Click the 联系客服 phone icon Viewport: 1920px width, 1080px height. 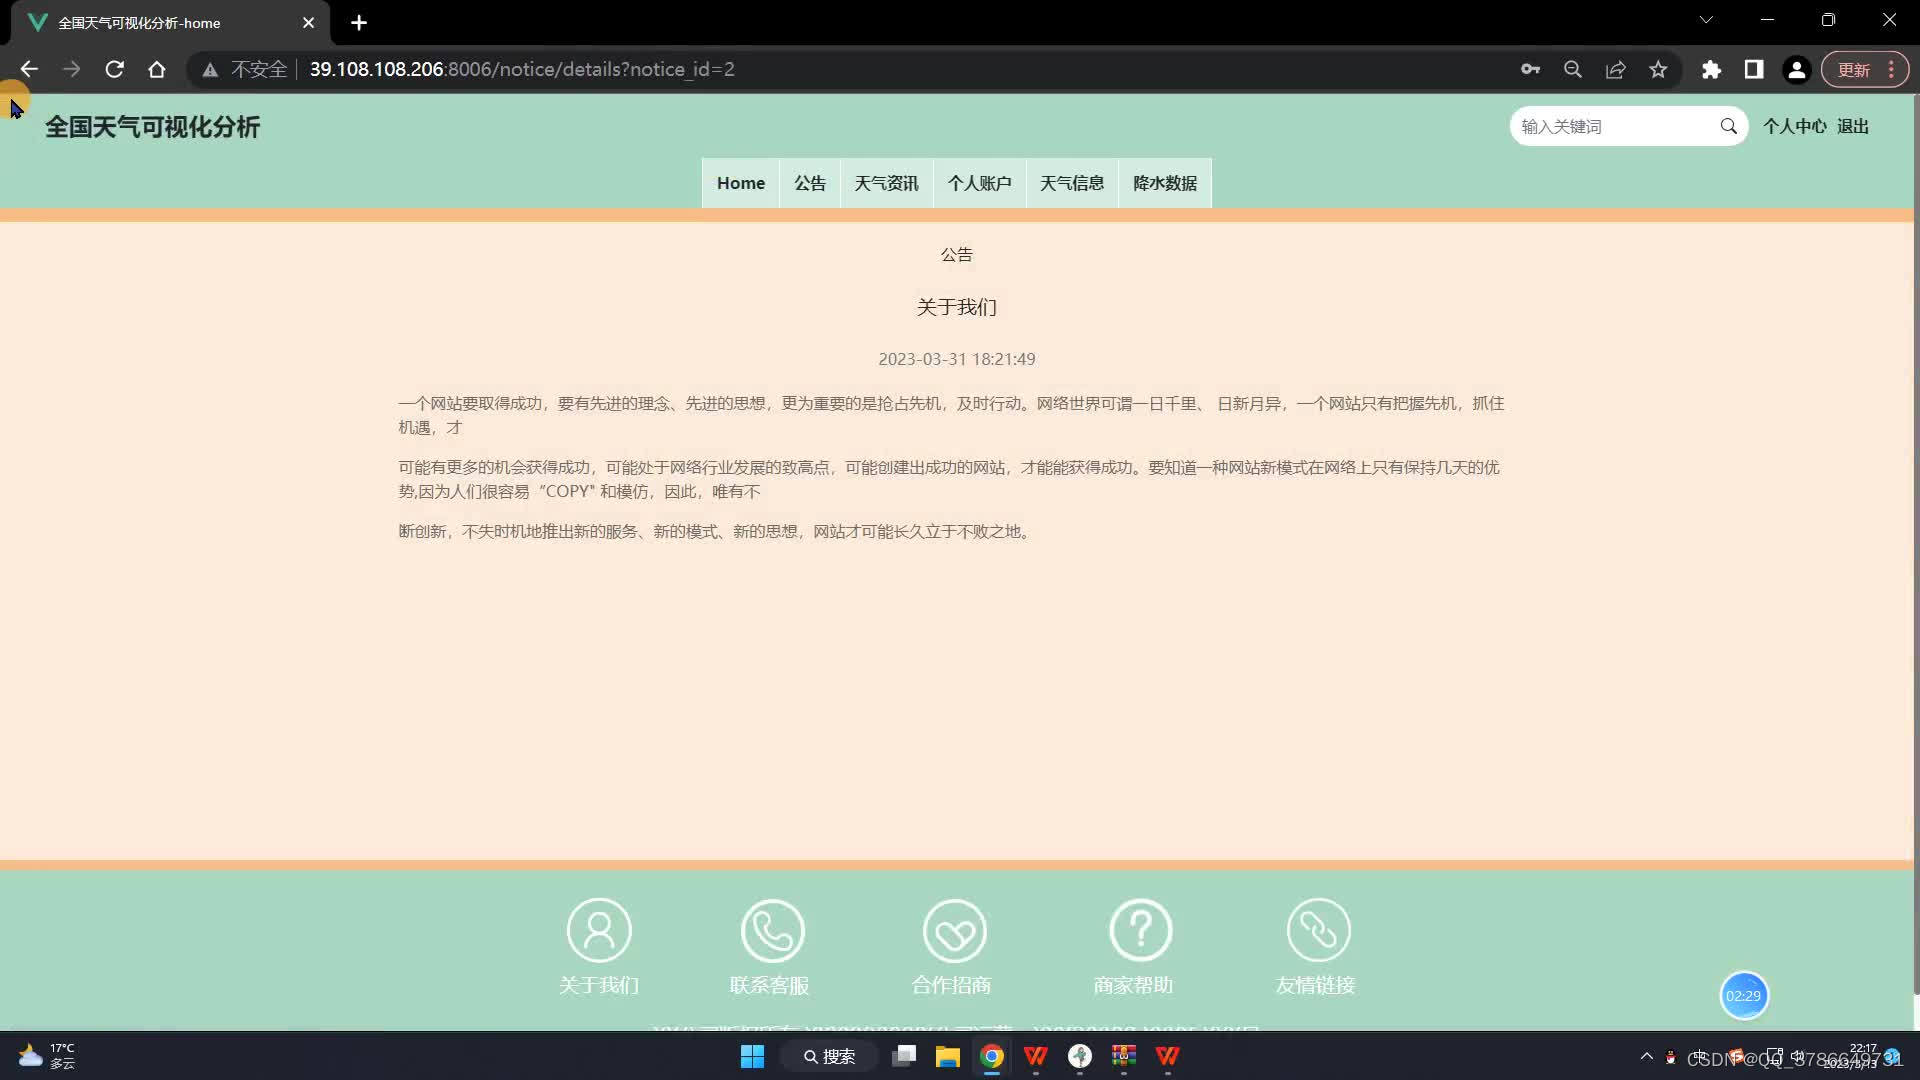[772, 930]
